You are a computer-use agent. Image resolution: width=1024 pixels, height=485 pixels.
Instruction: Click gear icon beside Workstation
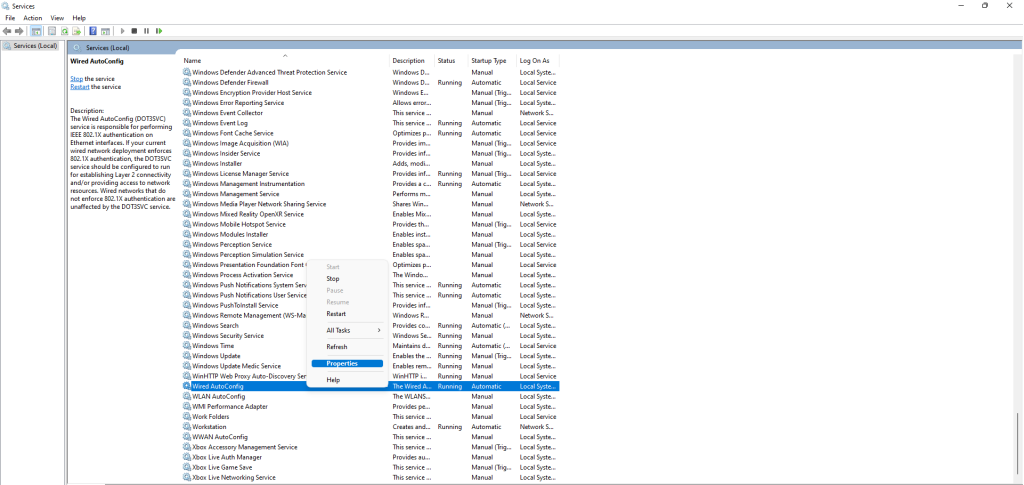click(x=187, y=427)
